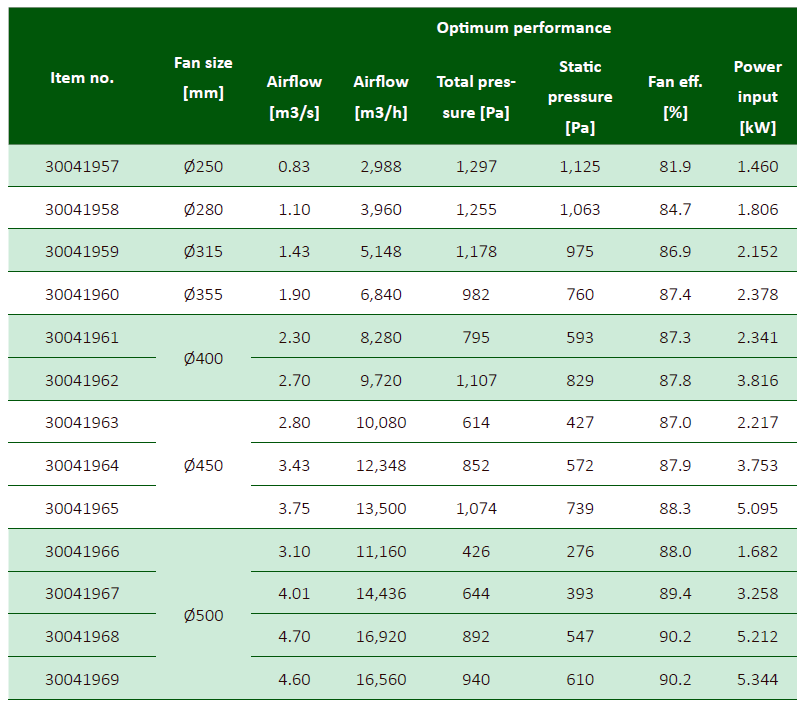Click the 13,500 airflow value
The width and height of the screenshot is (805, 706).
(381, 508)
